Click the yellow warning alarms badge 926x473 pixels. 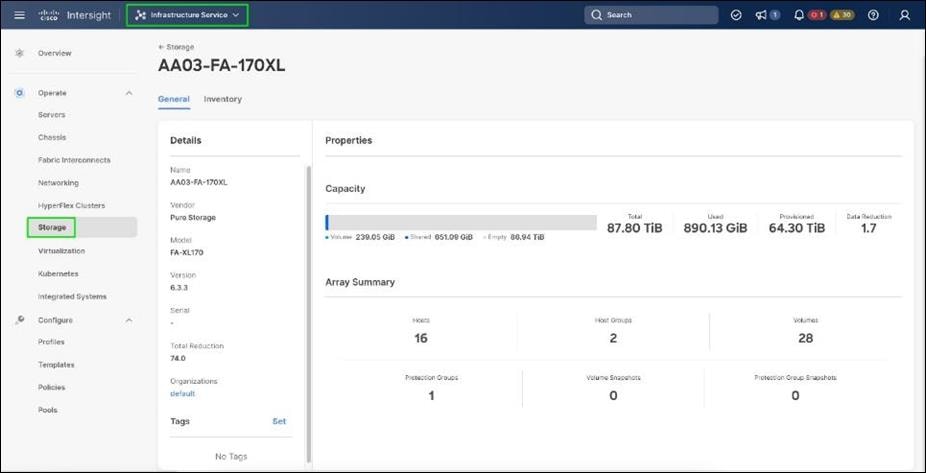[x=842, y=15]
